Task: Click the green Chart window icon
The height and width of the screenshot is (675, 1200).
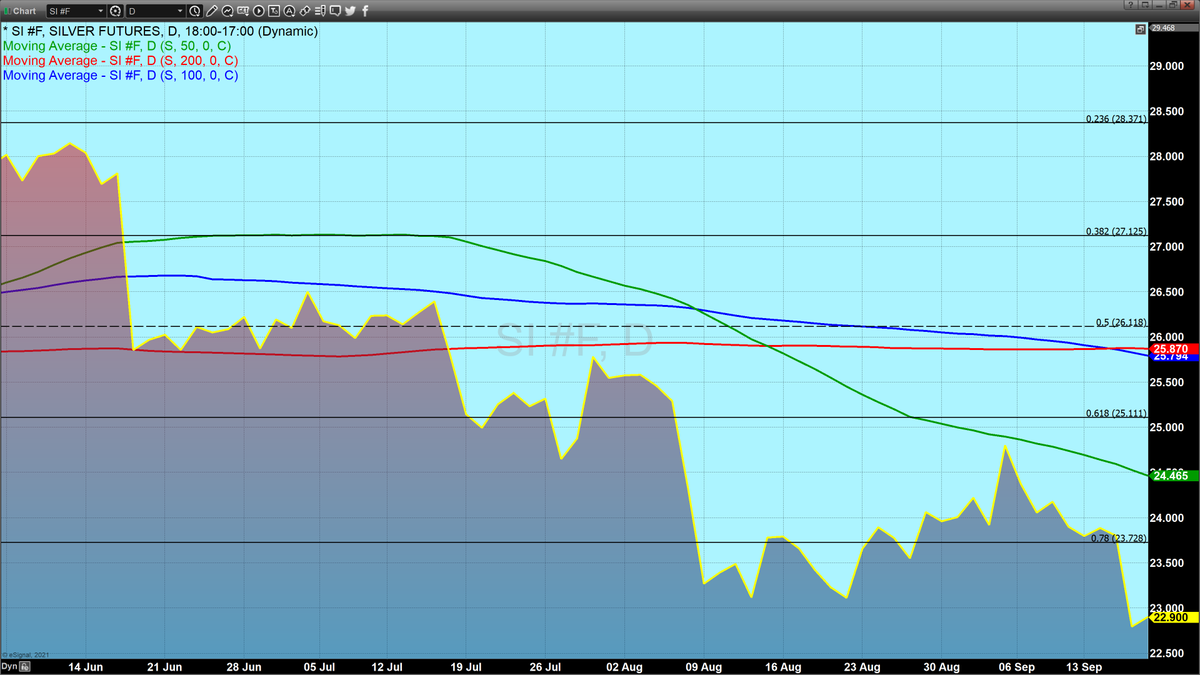Action: coord(7,11)
